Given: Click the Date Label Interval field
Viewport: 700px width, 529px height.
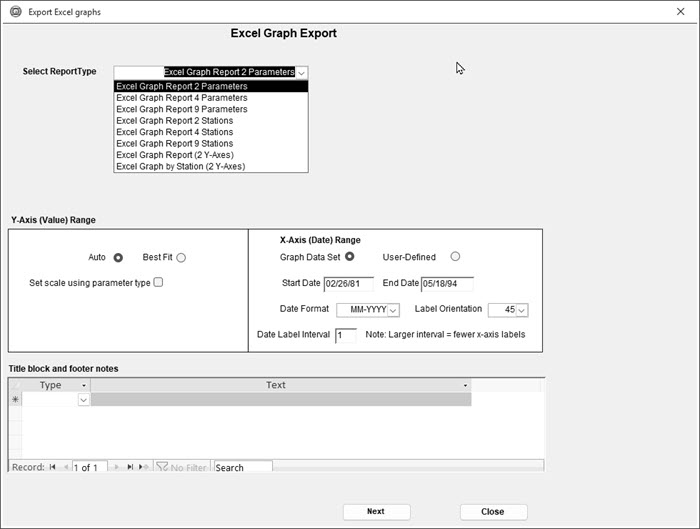Looking at the screenshot, I should click(346, 335).
